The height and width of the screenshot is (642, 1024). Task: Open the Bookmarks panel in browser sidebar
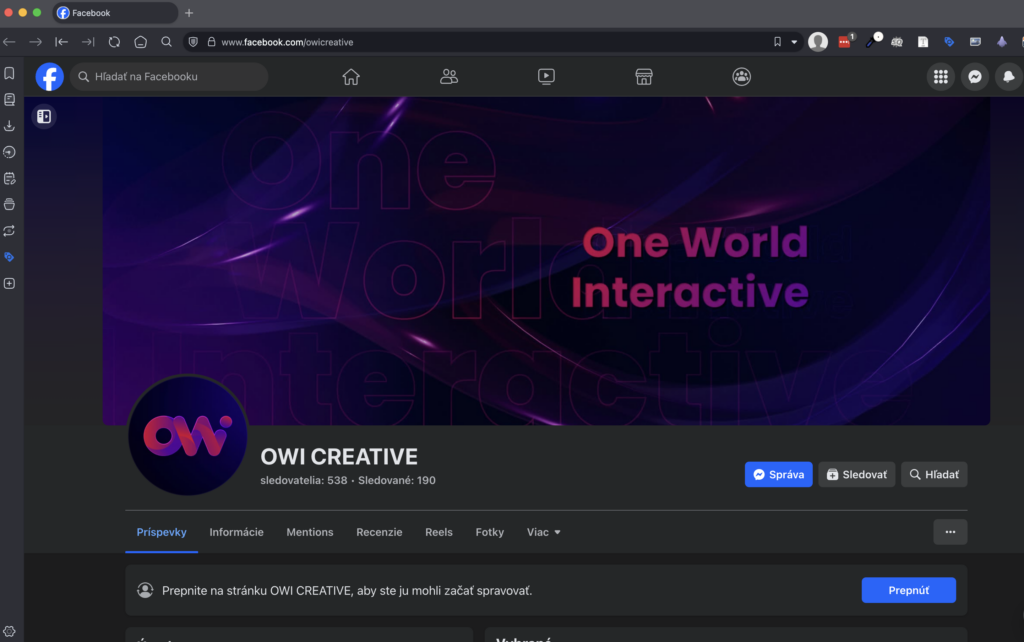pos(9,73)
